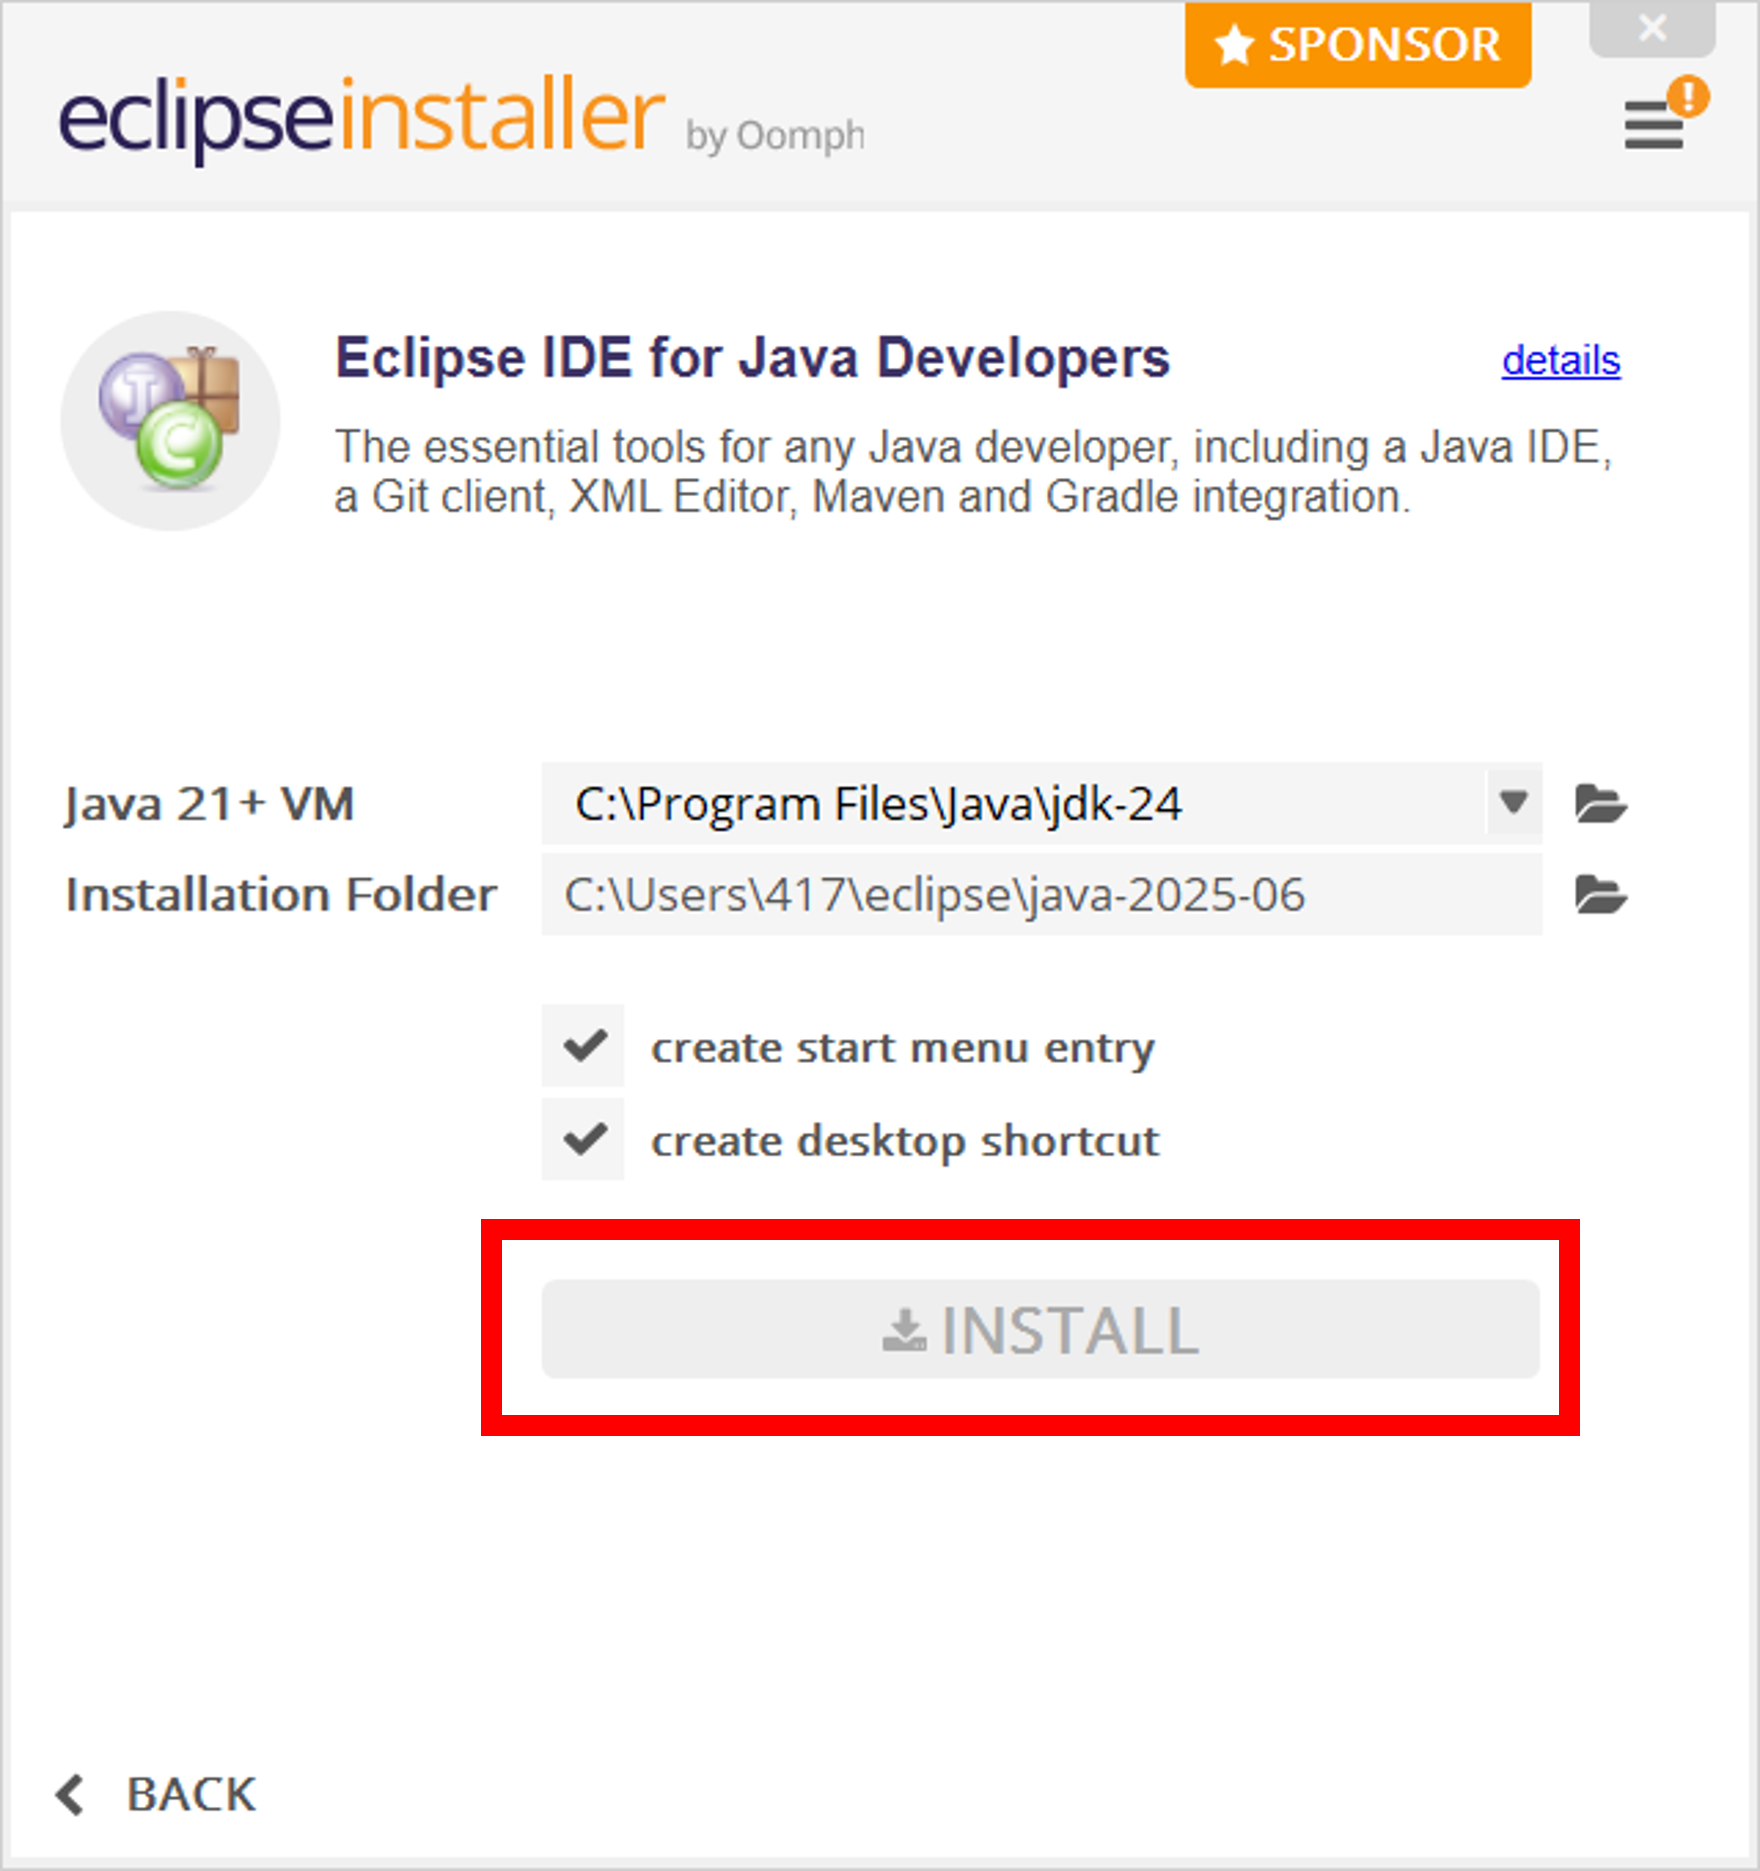Click the 'by Oomph' text
This screenshot has height=1871, width=1760.
tap(775, 136)
